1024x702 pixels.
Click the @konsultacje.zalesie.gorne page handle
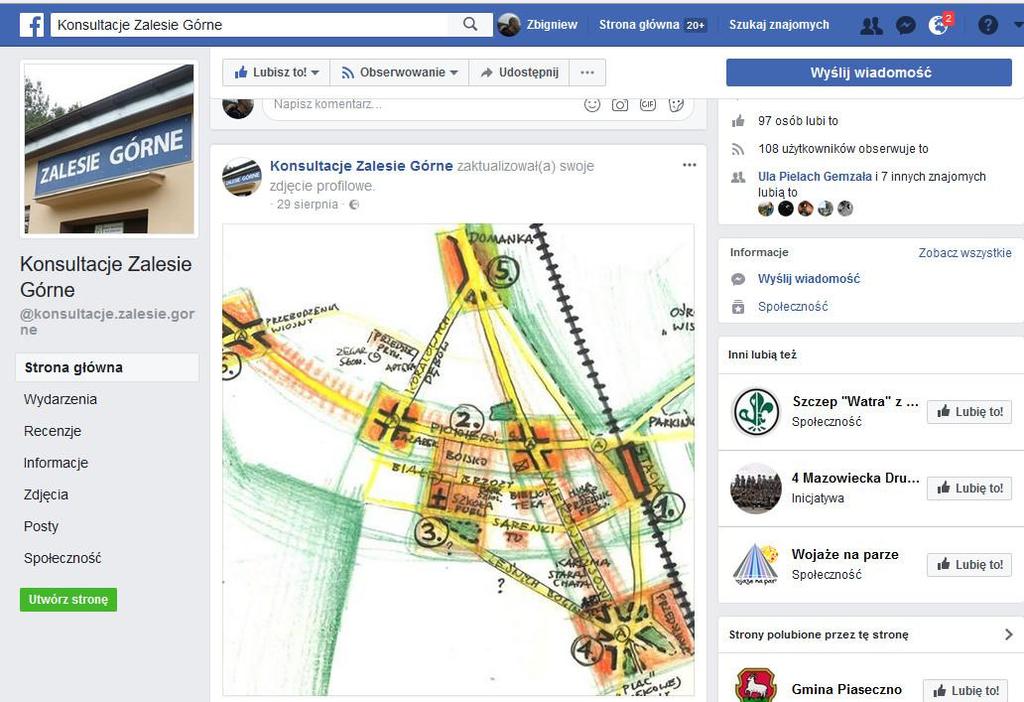[x=107, y=321]
